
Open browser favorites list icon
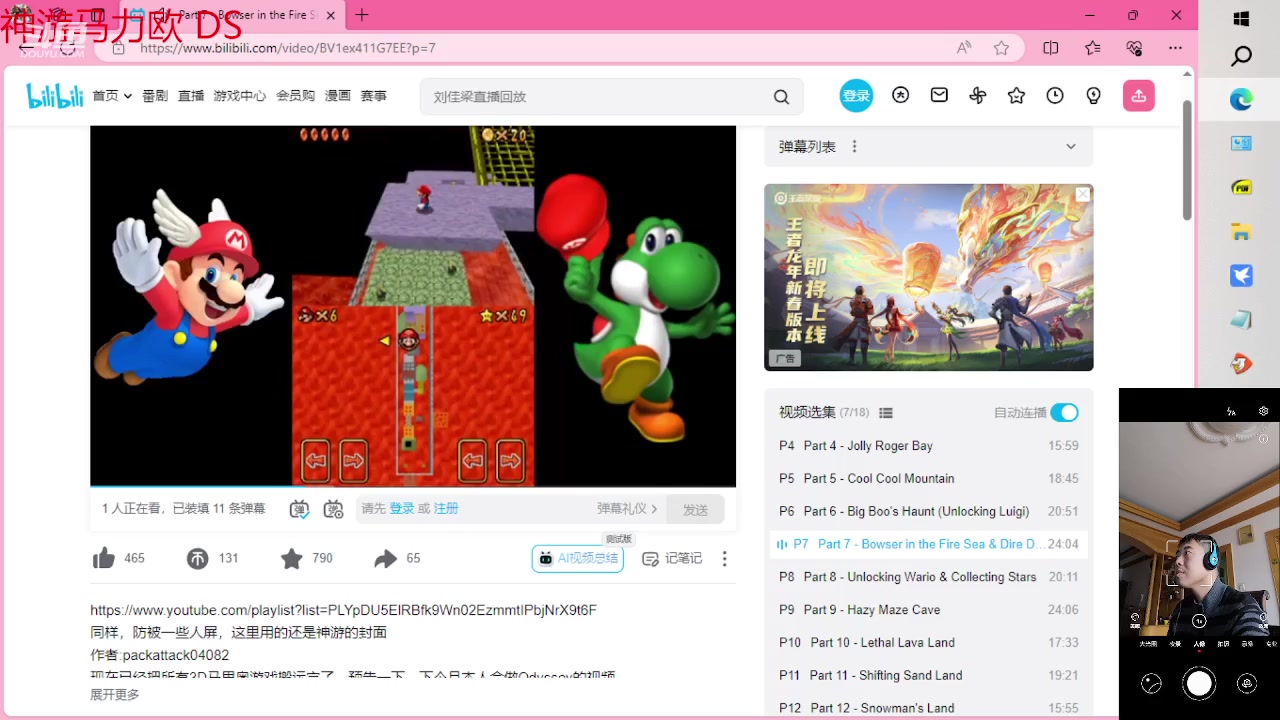point(1092,48)
